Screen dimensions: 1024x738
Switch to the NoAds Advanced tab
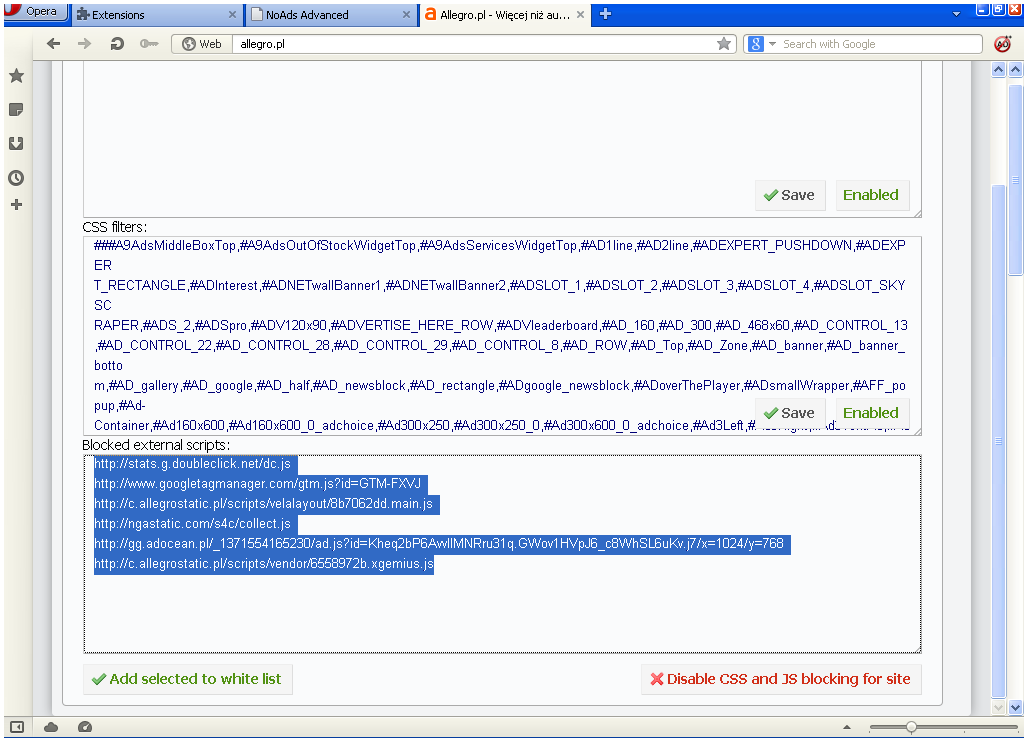[x=330, y=14]
